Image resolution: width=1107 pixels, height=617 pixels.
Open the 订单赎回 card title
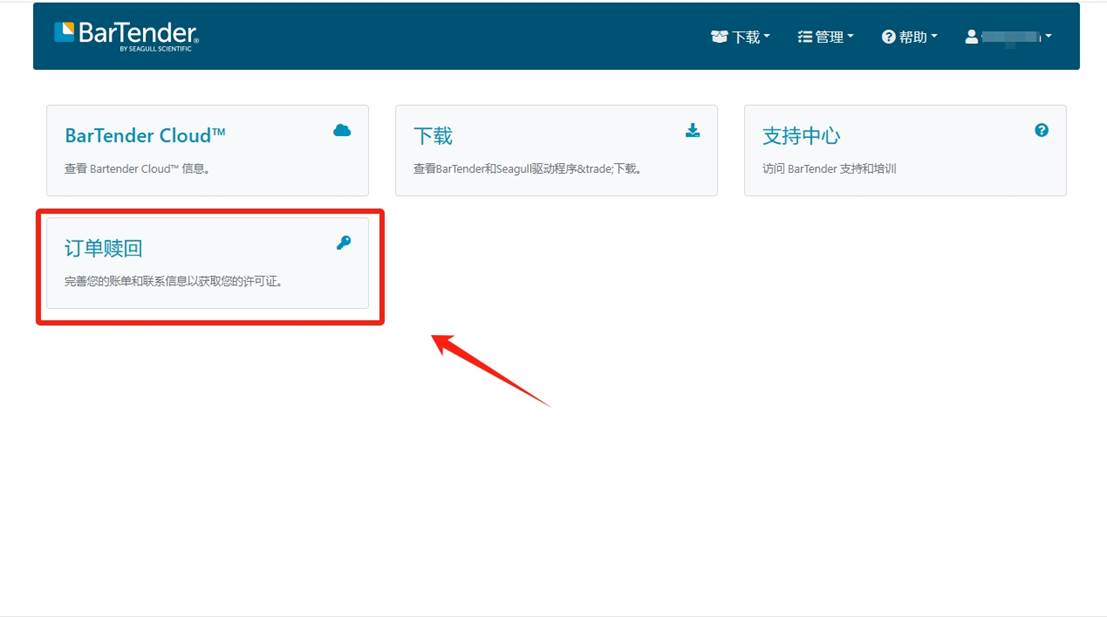[103, 248]
